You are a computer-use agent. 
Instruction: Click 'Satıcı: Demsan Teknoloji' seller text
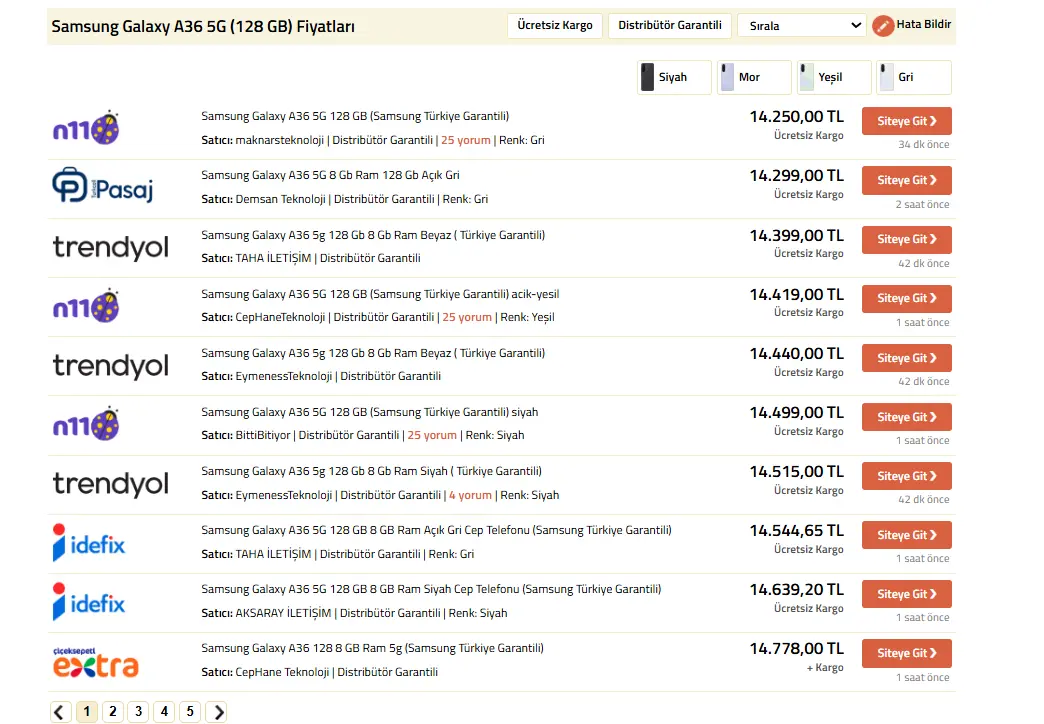coord(264,199)
